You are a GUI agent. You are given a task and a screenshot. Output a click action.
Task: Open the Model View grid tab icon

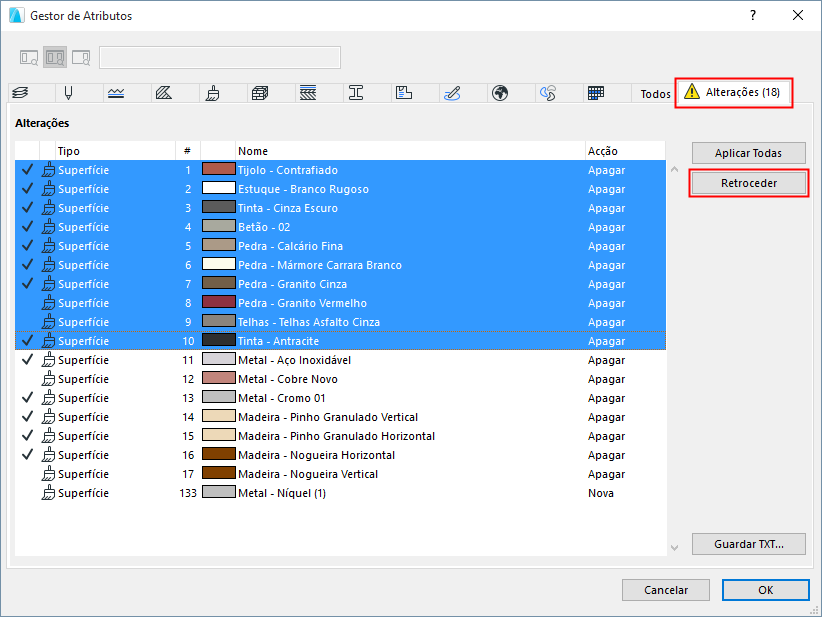click(x=596, y=93)
